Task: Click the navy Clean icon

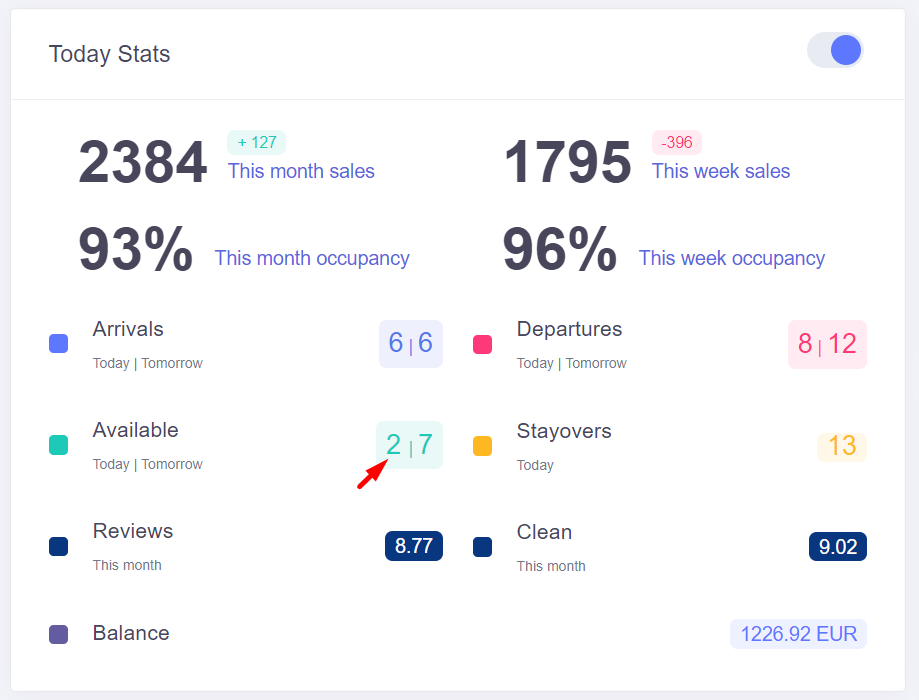Action: (482, 547)
